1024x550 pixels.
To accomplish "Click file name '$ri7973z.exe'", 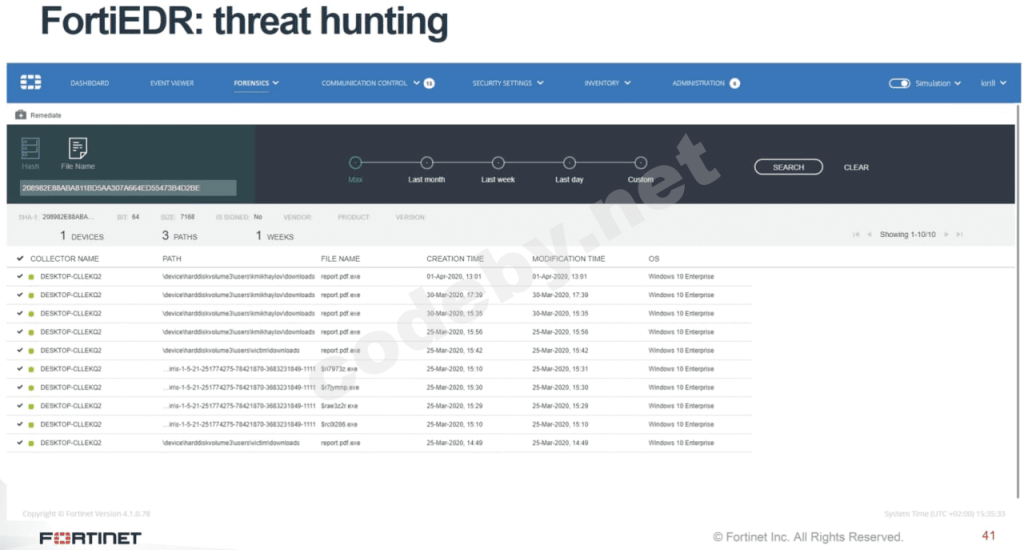I will 339,369.
